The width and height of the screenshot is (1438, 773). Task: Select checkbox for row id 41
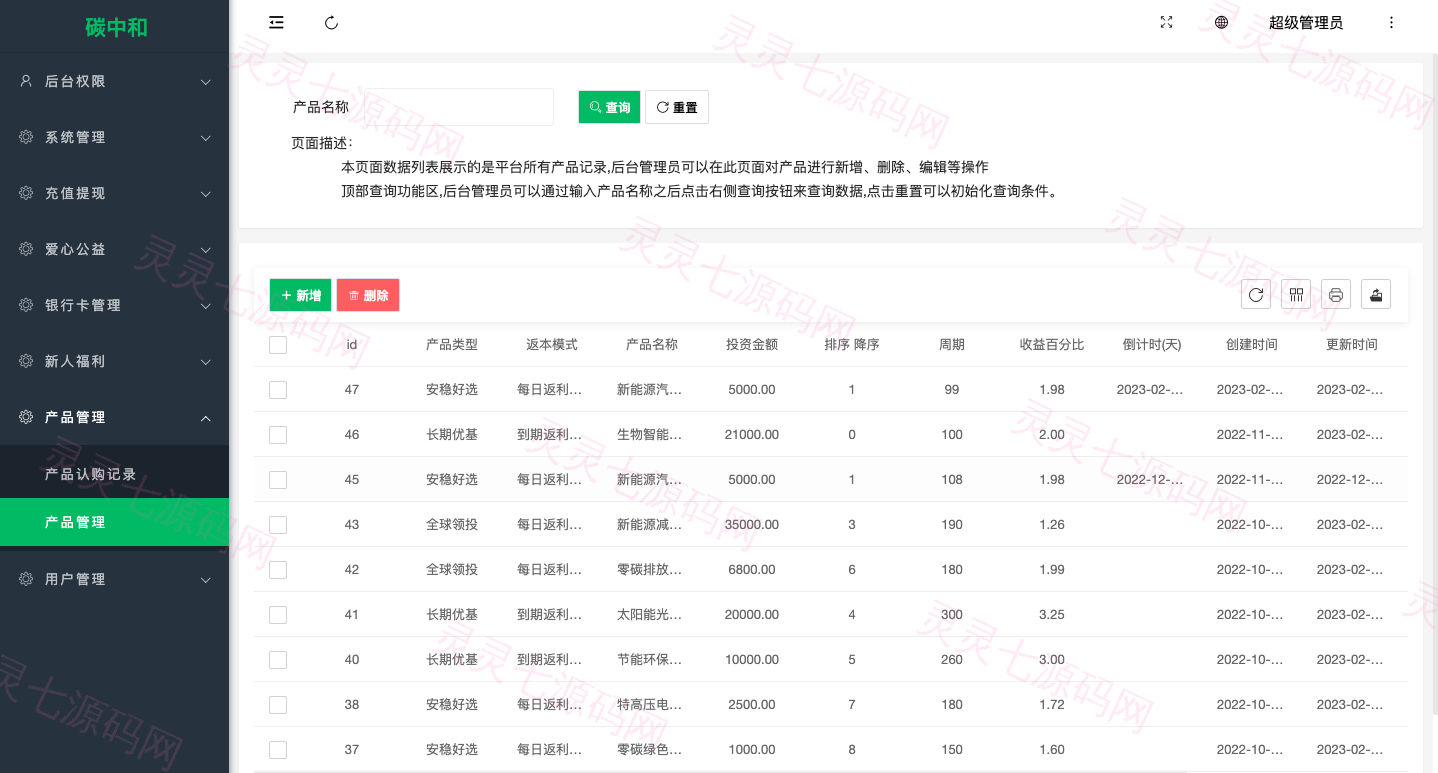[278, 615]
